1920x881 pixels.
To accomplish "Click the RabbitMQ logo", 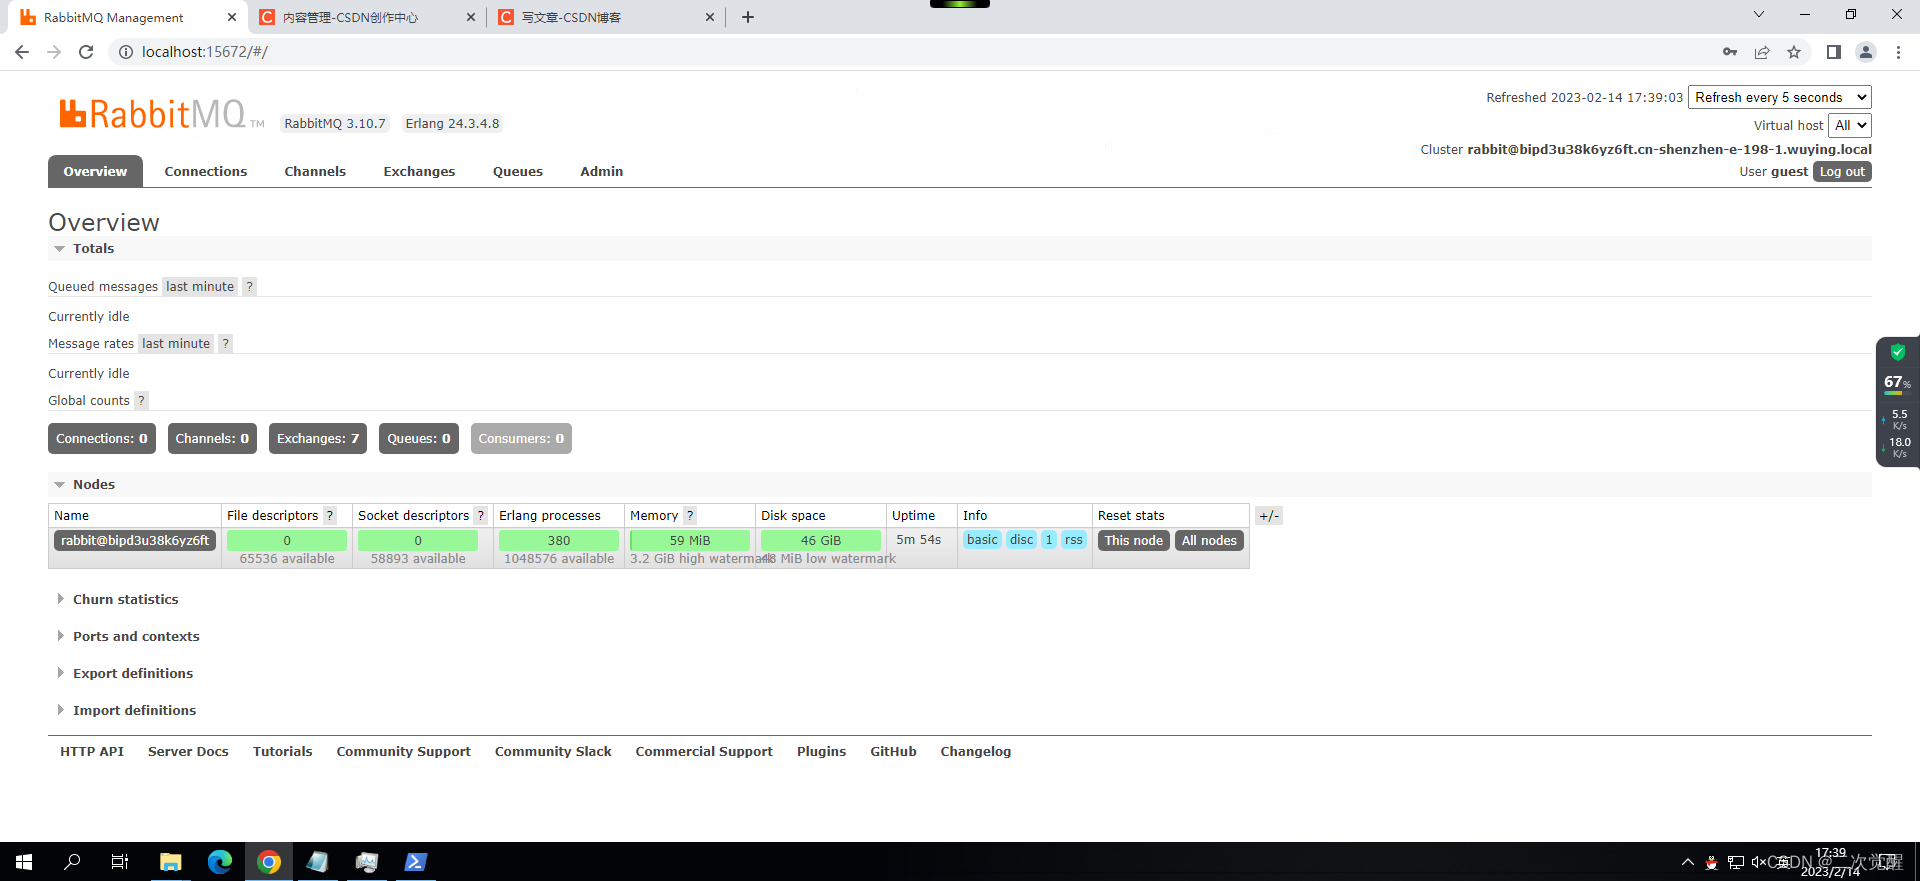I will (160, 114).
